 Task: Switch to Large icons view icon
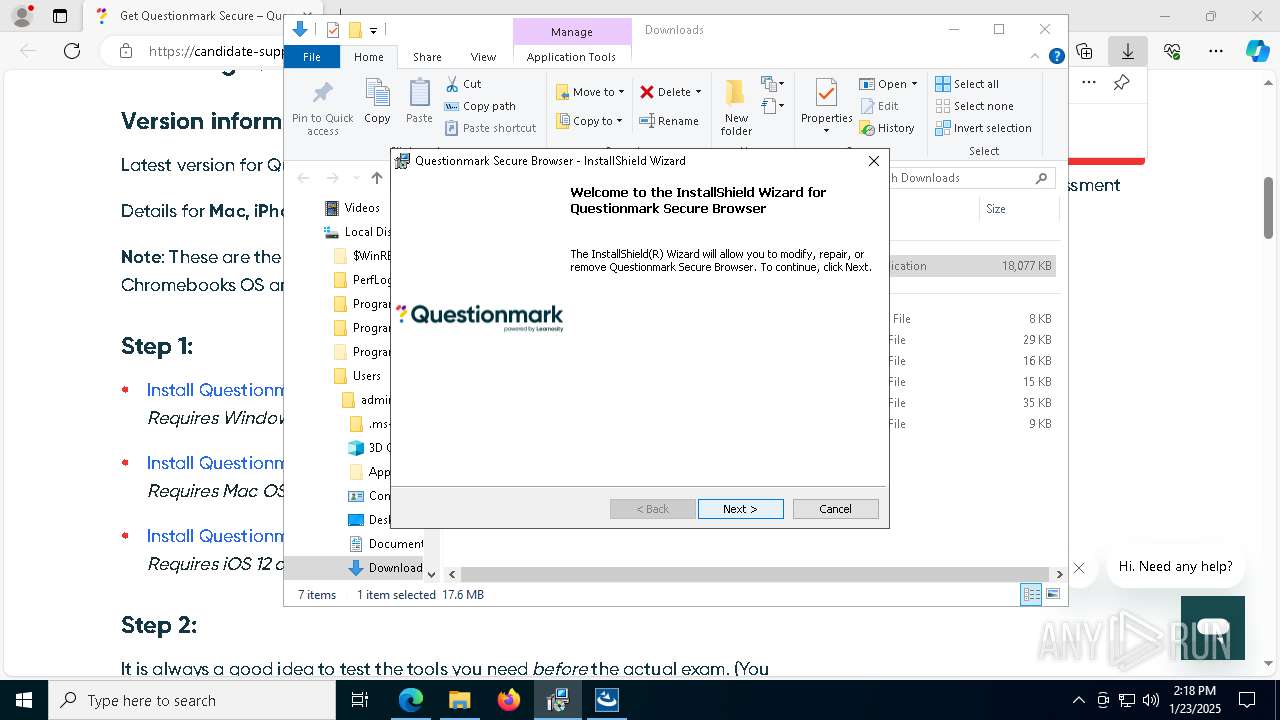(1053, 595)
